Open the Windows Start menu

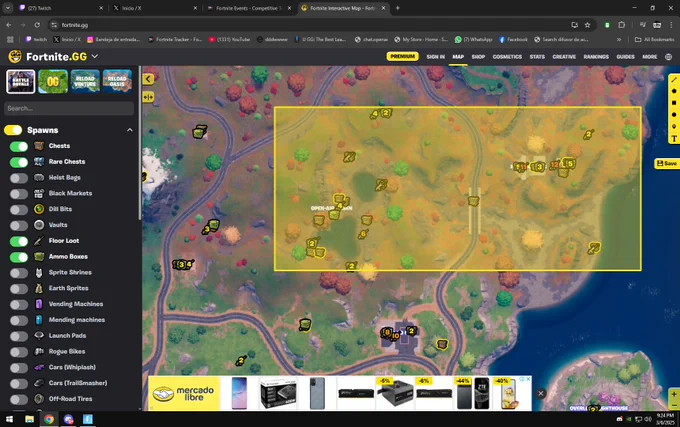[x=9, y=419]
